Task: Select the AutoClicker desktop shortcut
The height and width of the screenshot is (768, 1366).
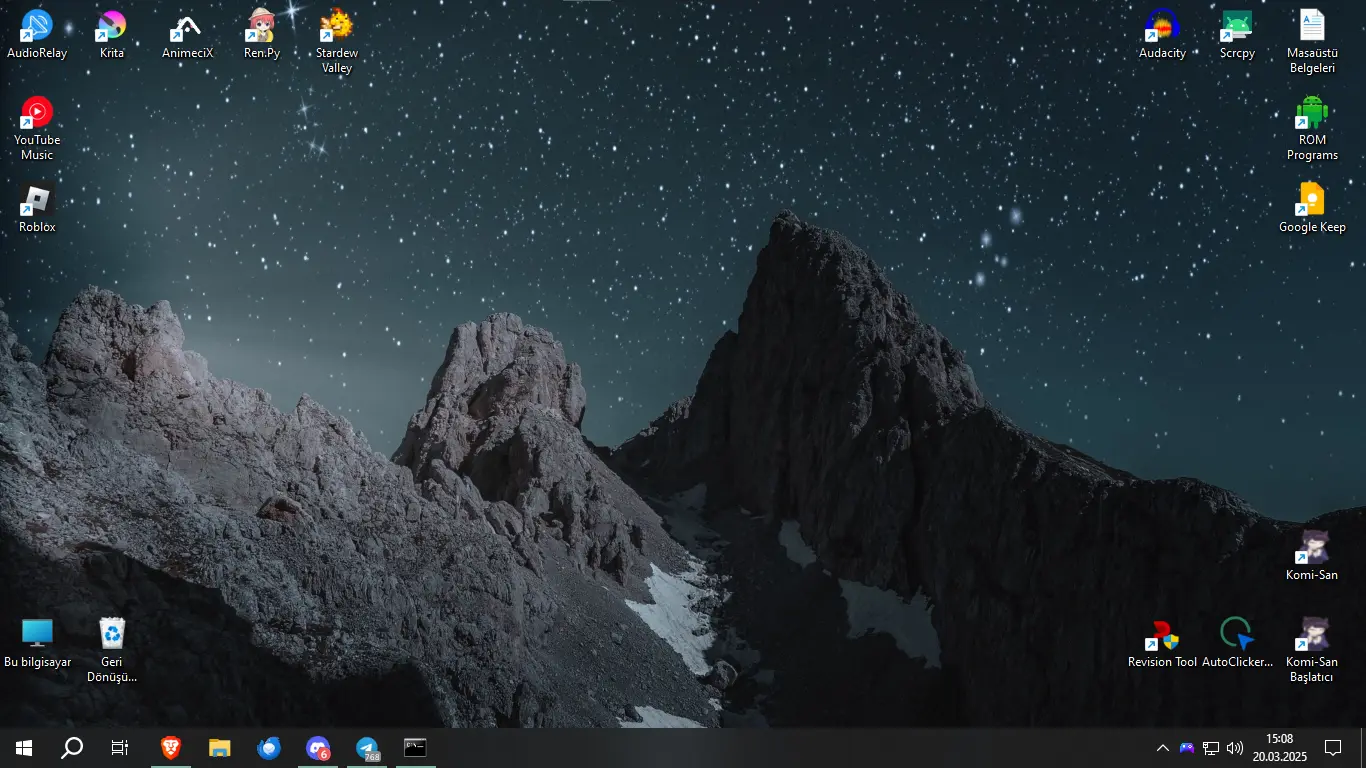Action: pos(1237,643)
